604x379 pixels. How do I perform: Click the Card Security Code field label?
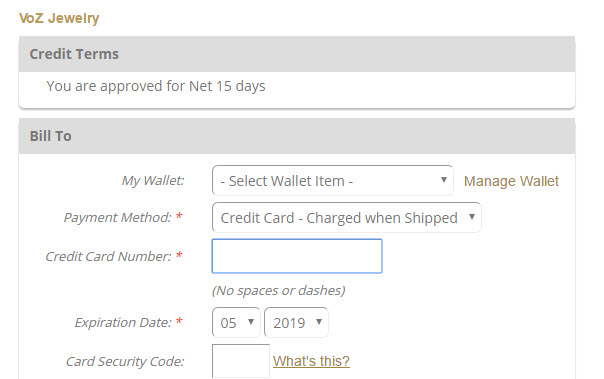[x=125, y=361]
